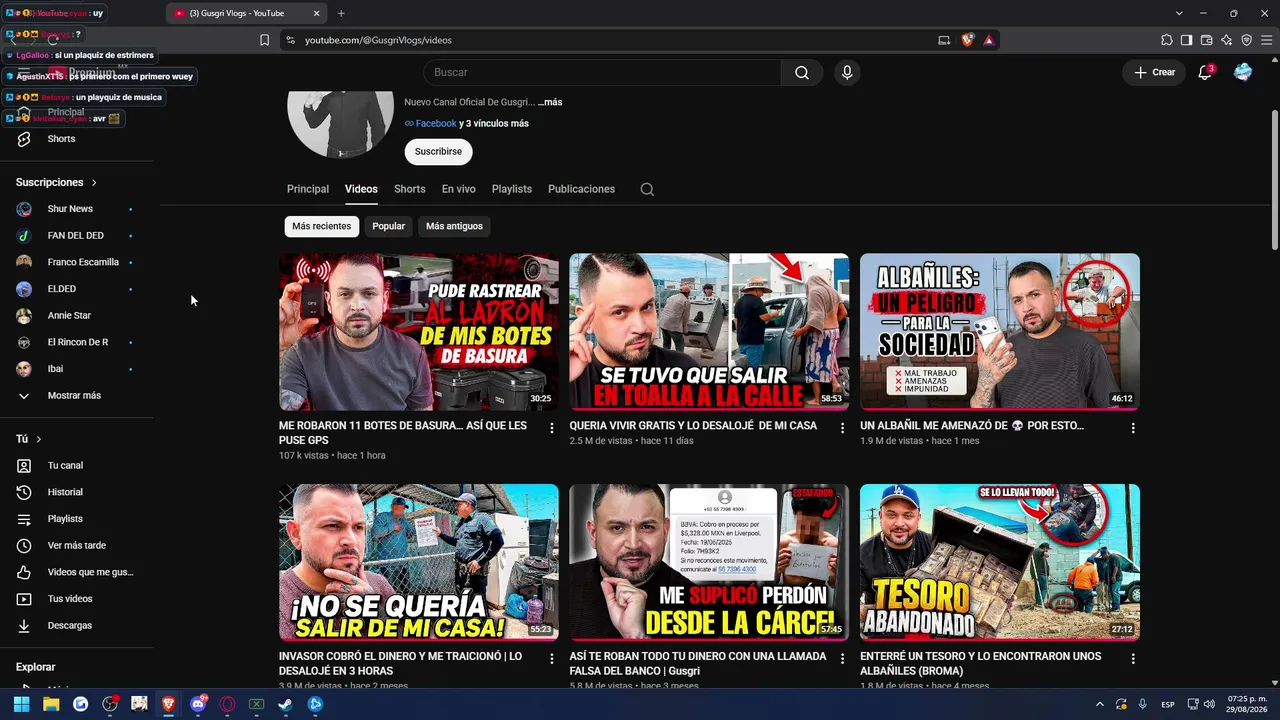1280x720 pixels.
Task: Select the Popular filter chip
Action: tap(389, 226)
